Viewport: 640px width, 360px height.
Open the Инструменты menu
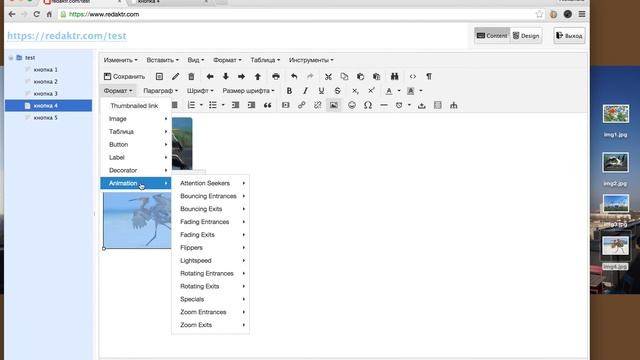tap(311, 60)
